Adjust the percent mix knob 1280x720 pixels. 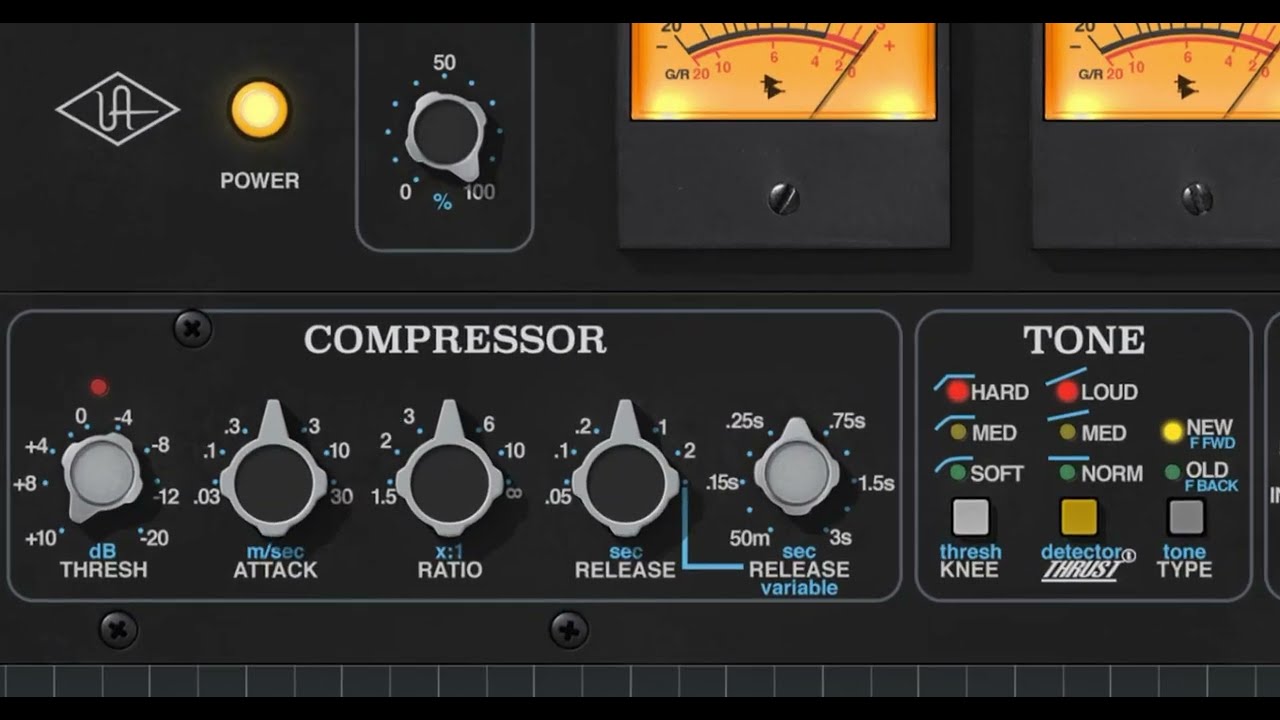tap(447, 133)
